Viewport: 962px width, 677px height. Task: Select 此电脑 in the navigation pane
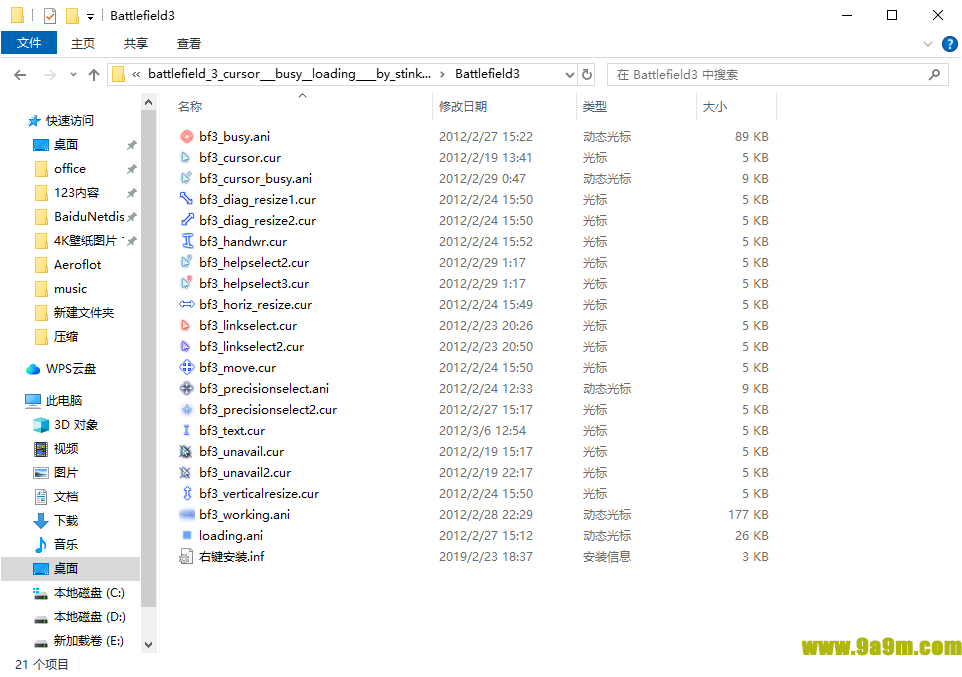64,401
